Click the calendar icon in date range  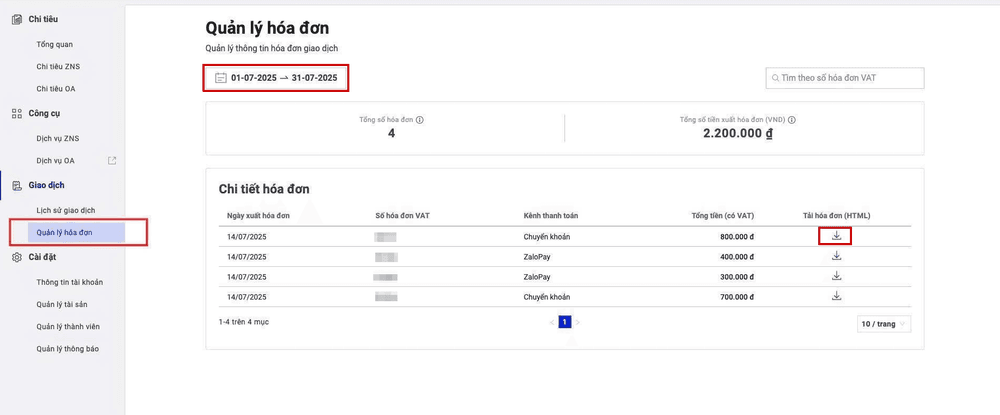coord(221,78)
